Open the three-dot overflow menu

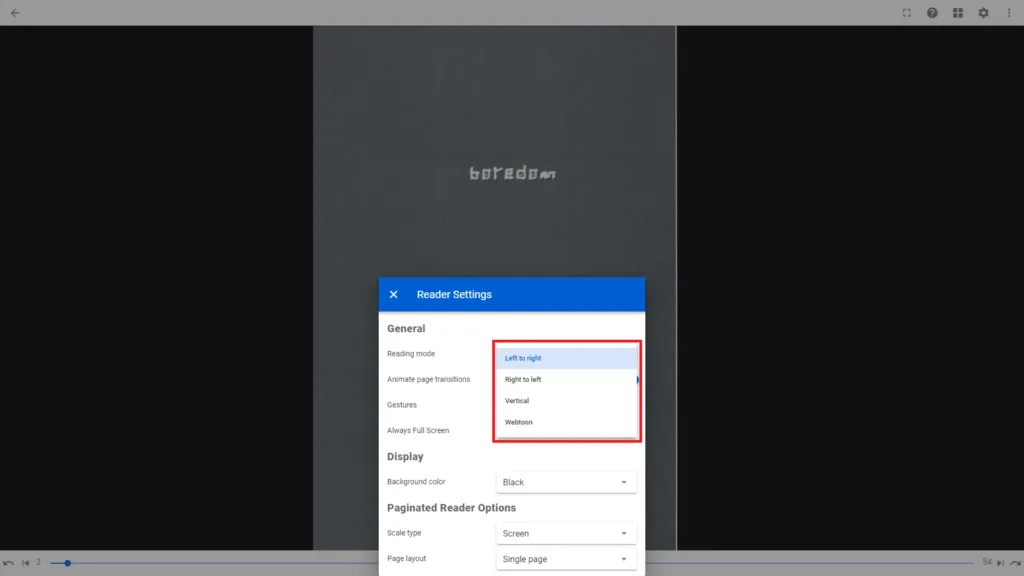1008,13
